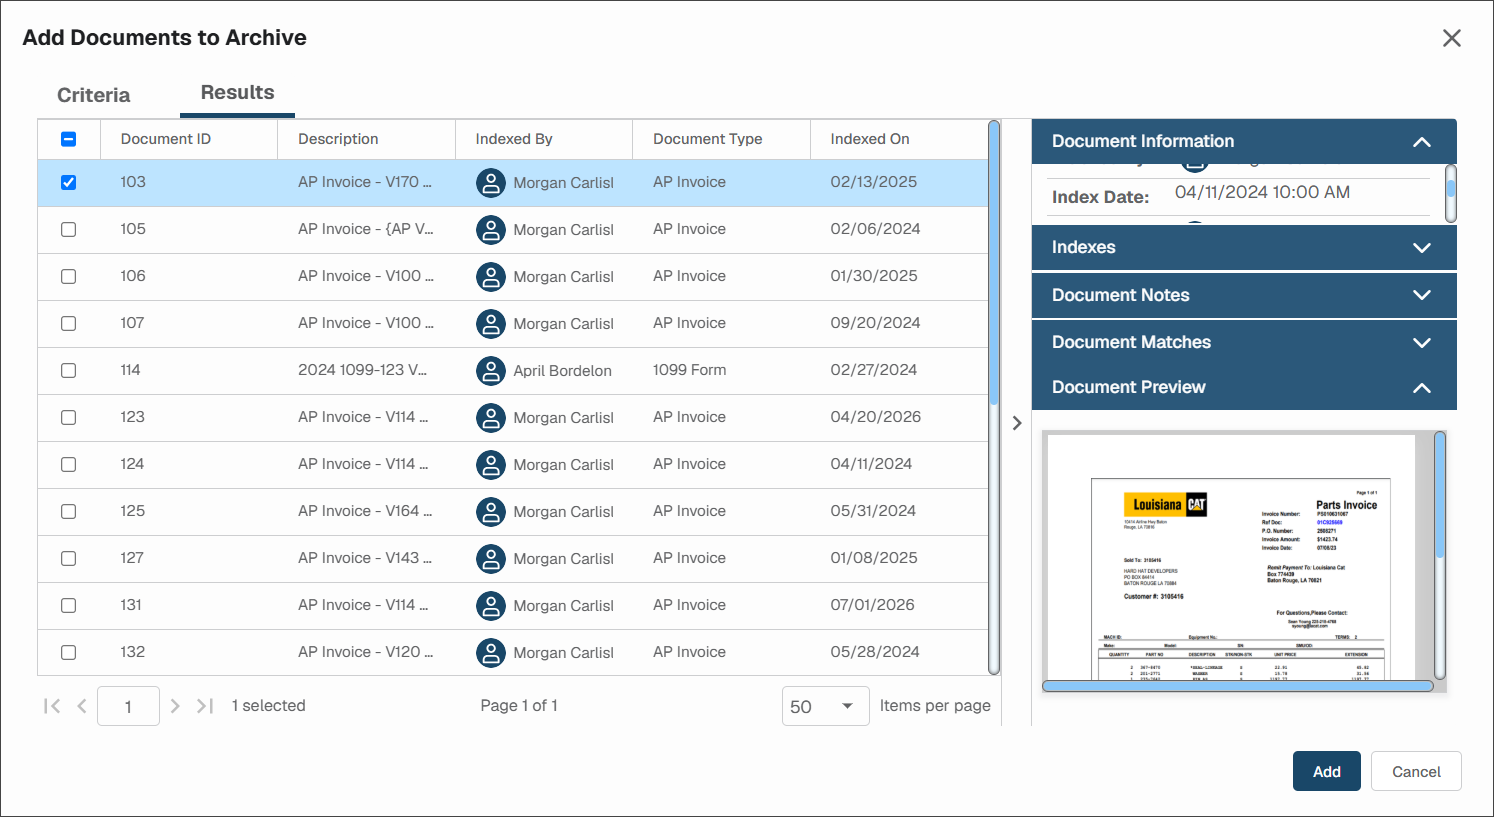Viewport: 1494px width, 817px height.
Task: Go to the previous results page
Action: (82, 706)
